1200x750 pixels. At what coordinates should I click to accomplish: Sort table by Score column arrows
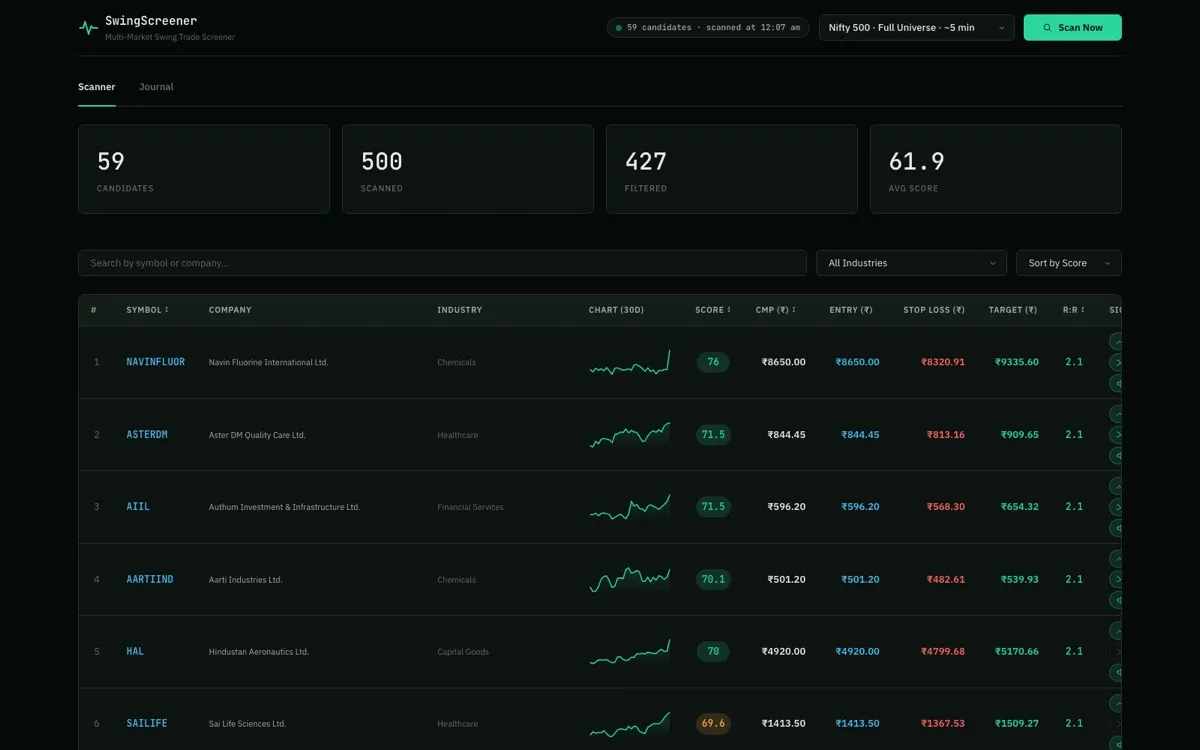pyautogui.click(x=729, y=310)
